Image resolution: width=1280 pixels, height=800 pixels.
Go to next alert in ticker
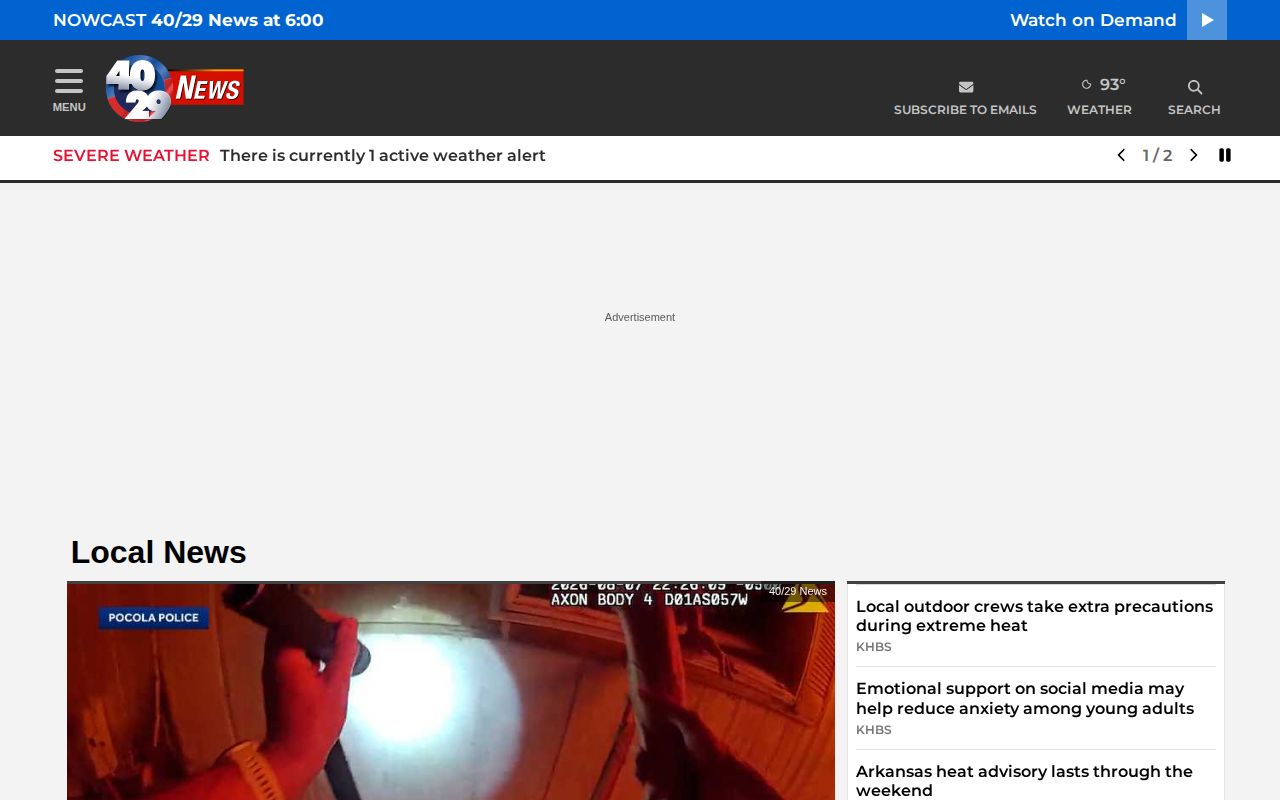(1193, 155)
